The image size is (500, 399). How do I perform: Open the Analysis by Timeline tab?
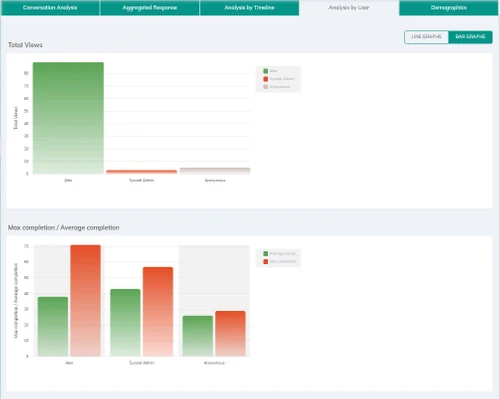coord(249,8)
